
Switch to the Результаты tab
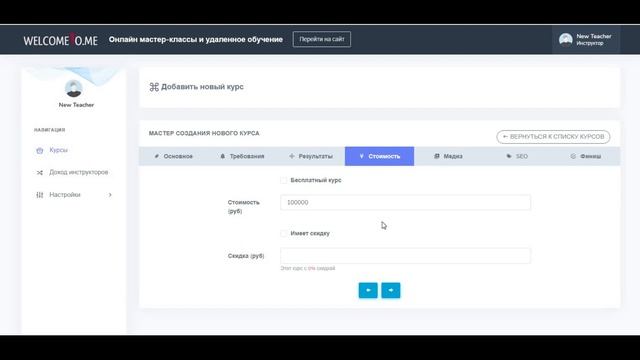point(311,156)
